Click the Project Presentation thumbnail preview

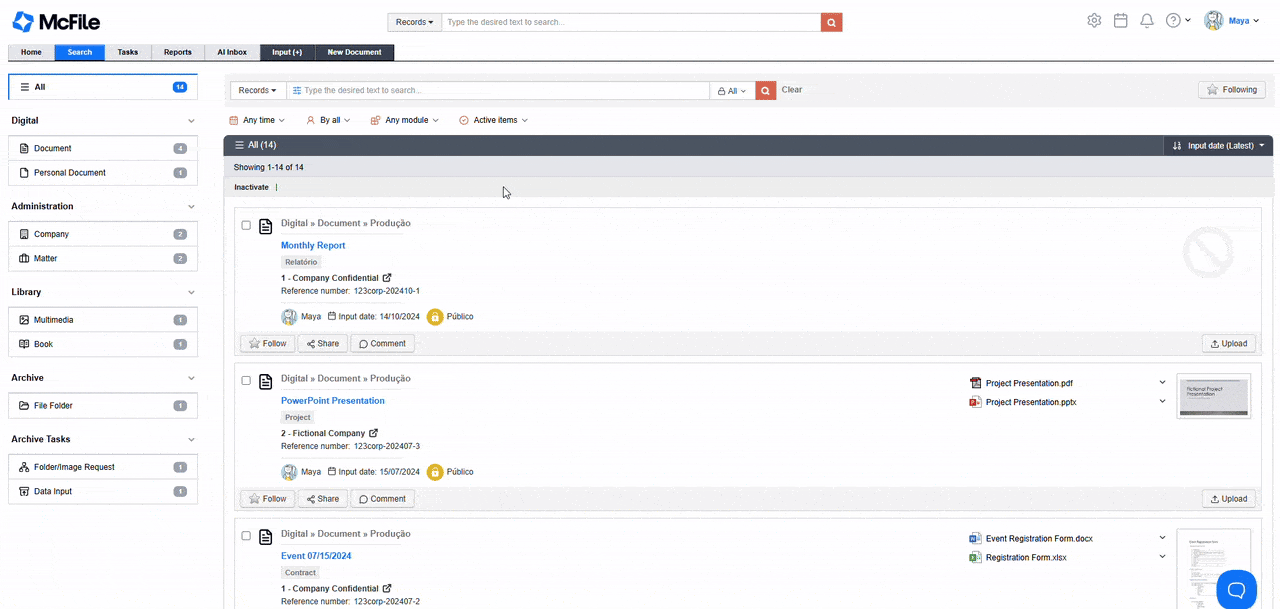[1212, 396]
